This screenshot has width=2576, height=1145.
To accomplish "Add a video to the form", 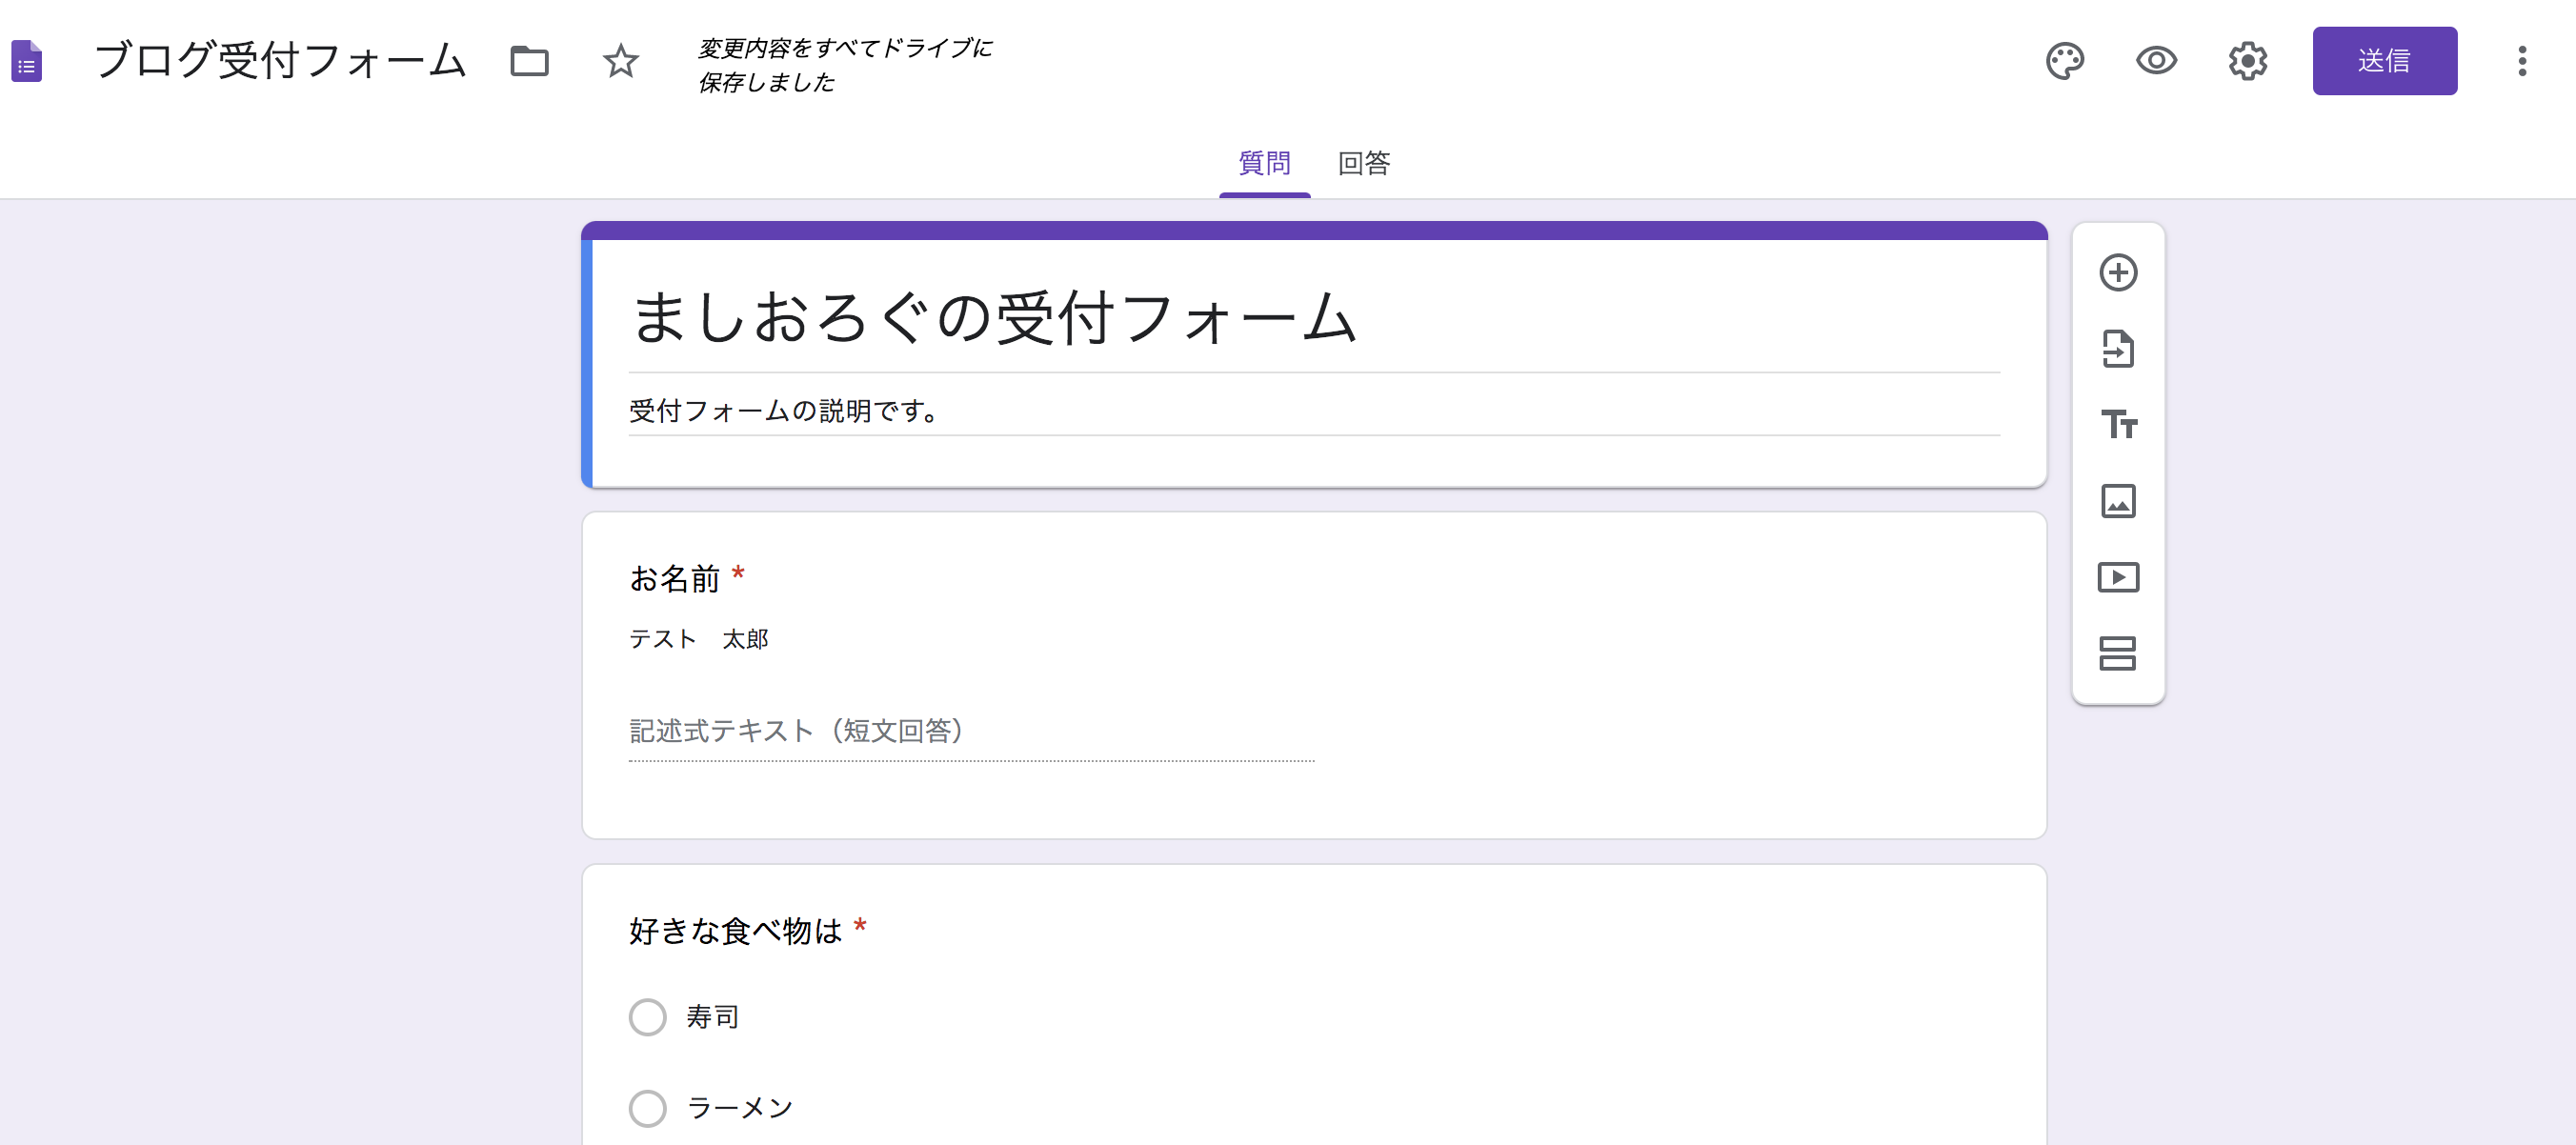I will click(x=2118, y=577).
